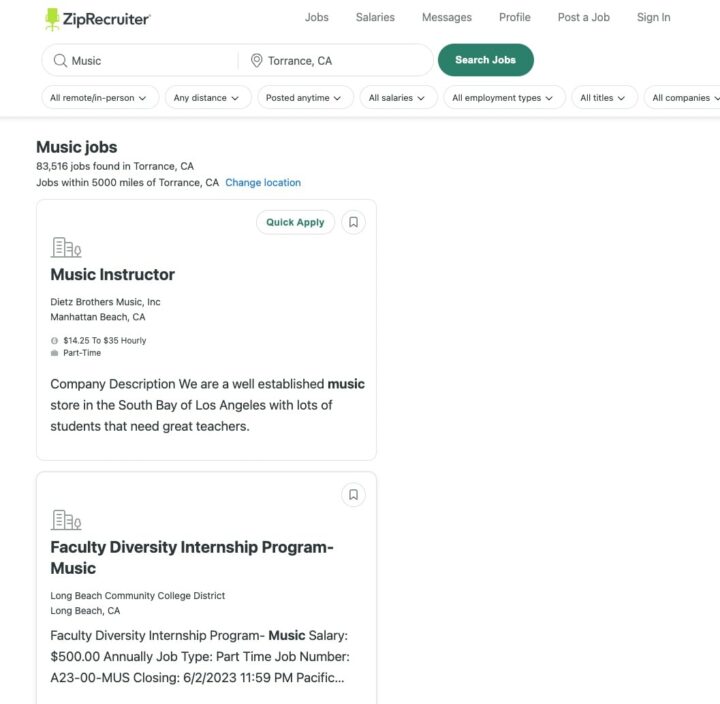The height and width of the screenshot is (704, 720).
Task: Click Quick Apply on Music Instructor
Action: (x=295, y=222)
